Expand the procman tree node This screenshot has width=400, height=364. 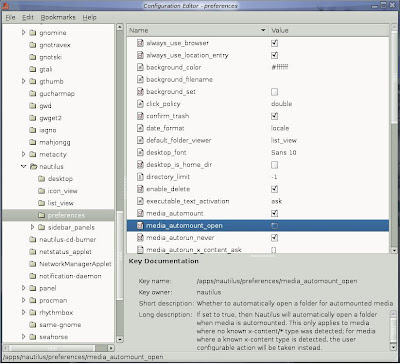coord(23,300)
